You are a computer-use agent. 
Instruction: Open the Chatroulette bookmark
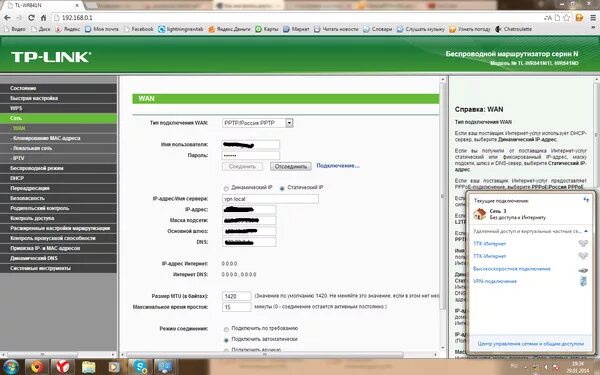(x=514, y=29)
